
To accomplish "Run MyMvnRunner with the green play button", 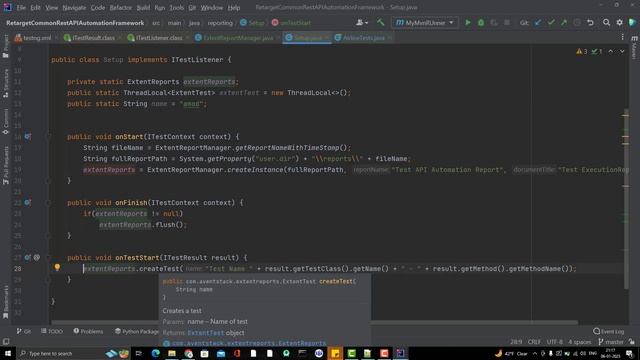I will pyautogui.click(x=468, y=22).
